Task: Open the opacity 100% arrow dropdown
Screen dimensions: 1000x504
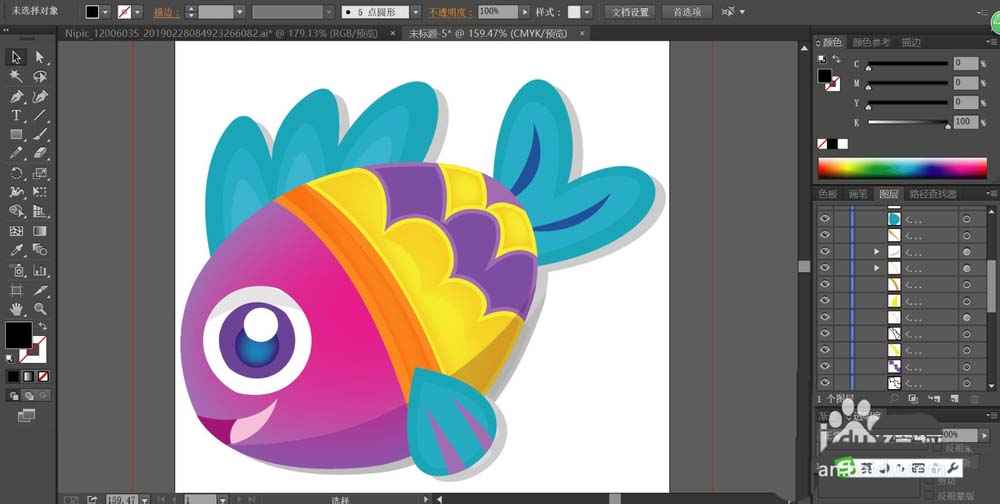Action: pyautogui.click(x=524, y=11)
